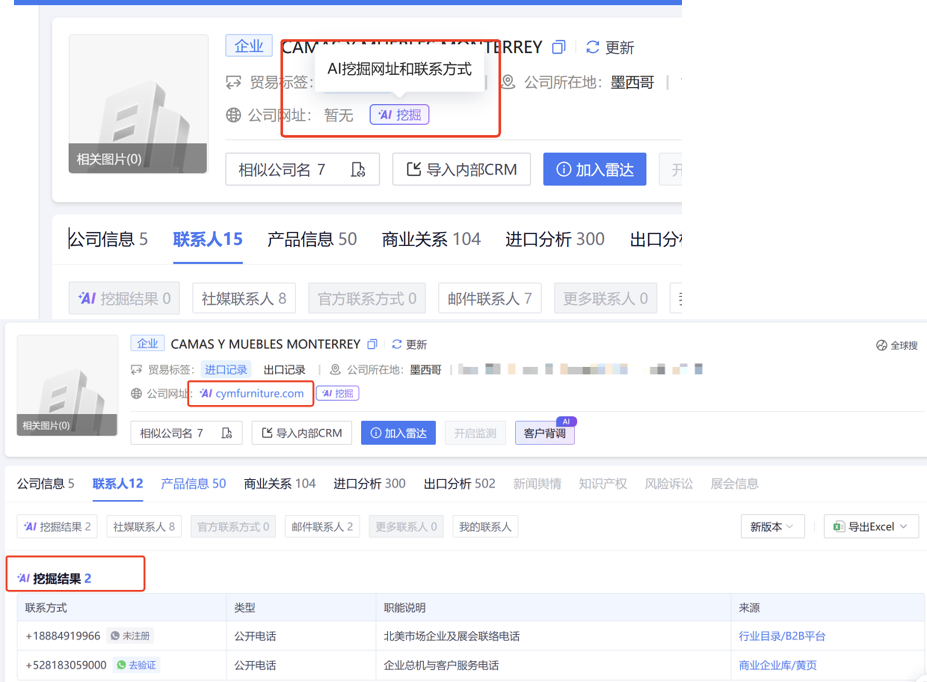This screenshot has width=927, height=682.
Task: Switch to the 出口分析 502 tab
Action: point(459,483)
